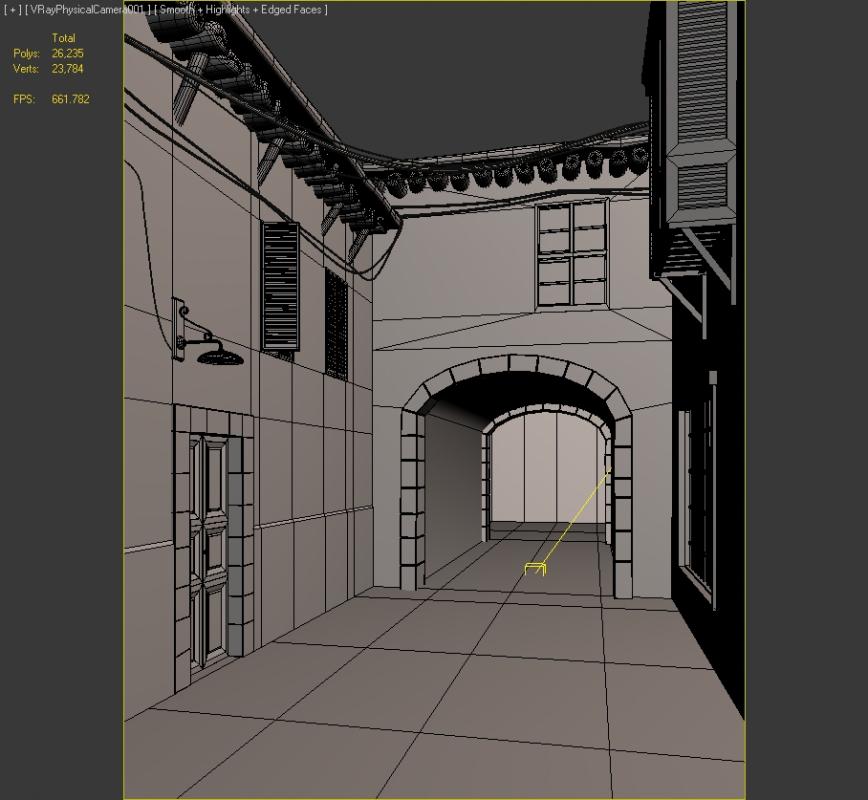Open the VRayPhysicalCamera001 viewport view menu
Viewport: 868px width, 800px height.
click(87, 10)
